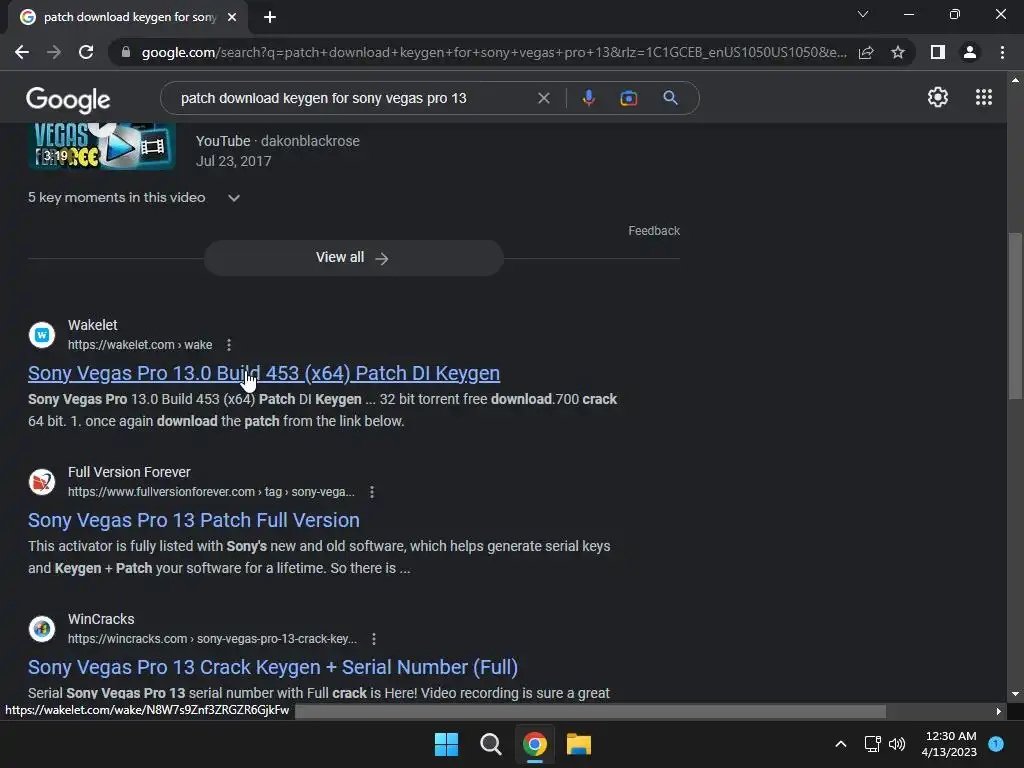Screen dimensions: 1024x768
Task: Open a new browser tab
Action: pos(270,17)
